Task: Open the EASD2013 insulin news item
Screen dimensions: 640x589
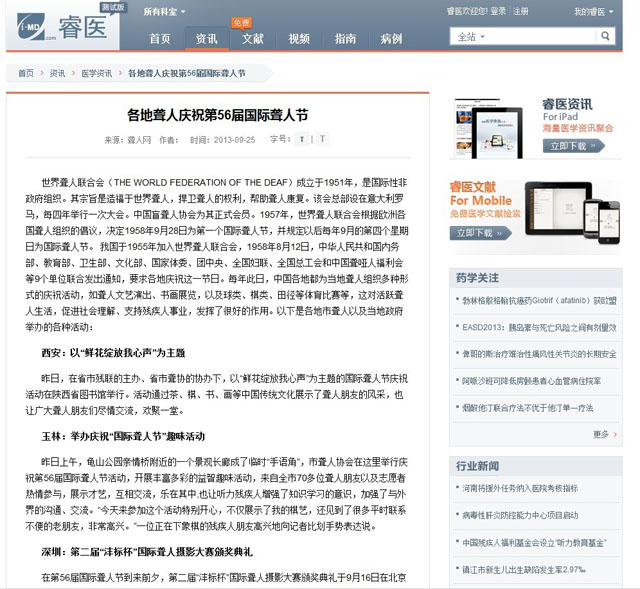Action: (539, 327)
